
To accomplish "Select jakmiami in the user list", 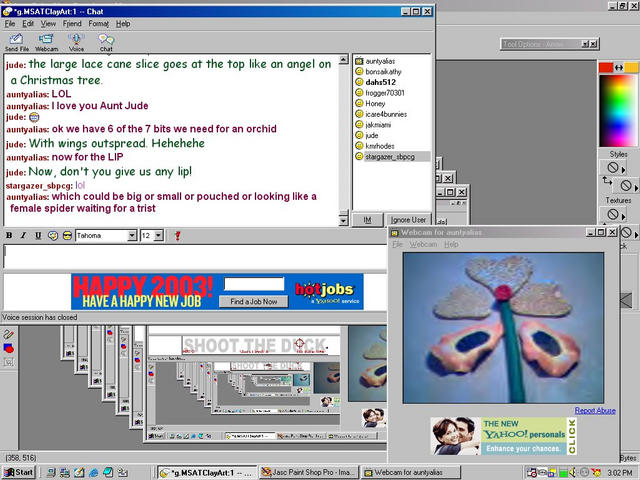I will click(x=378, y=125).
